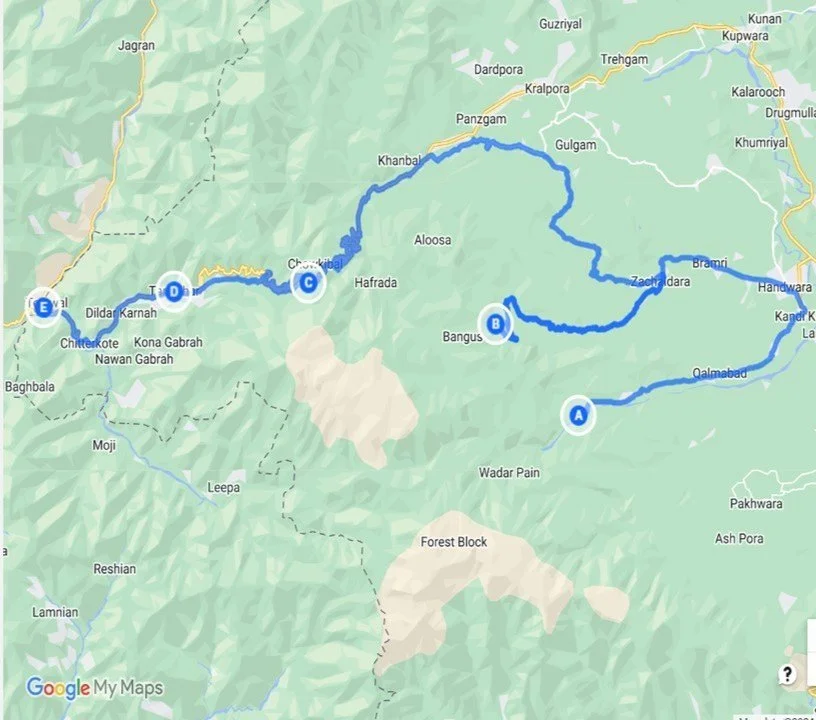816x720 pixels.
Task: Click the Pakhwara map label
Action: tap(756, 504)
